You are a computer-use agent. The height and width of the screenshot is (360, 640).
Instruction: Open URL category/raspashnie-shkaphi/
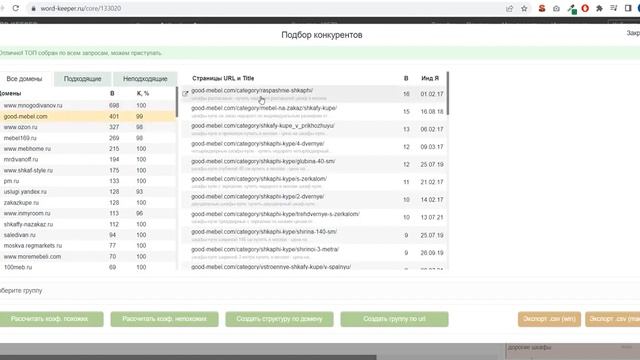[x=252, y=90]
